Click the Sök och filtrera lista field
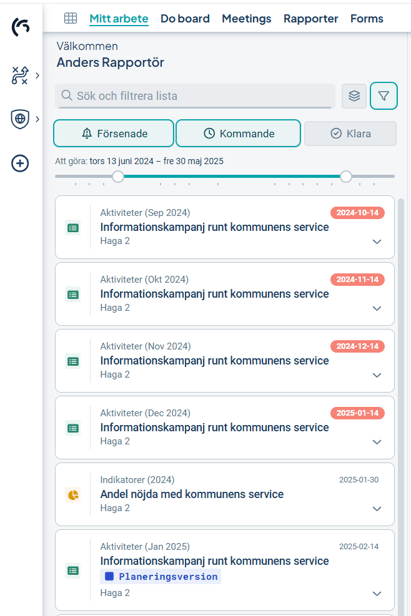 pos(195,96)
